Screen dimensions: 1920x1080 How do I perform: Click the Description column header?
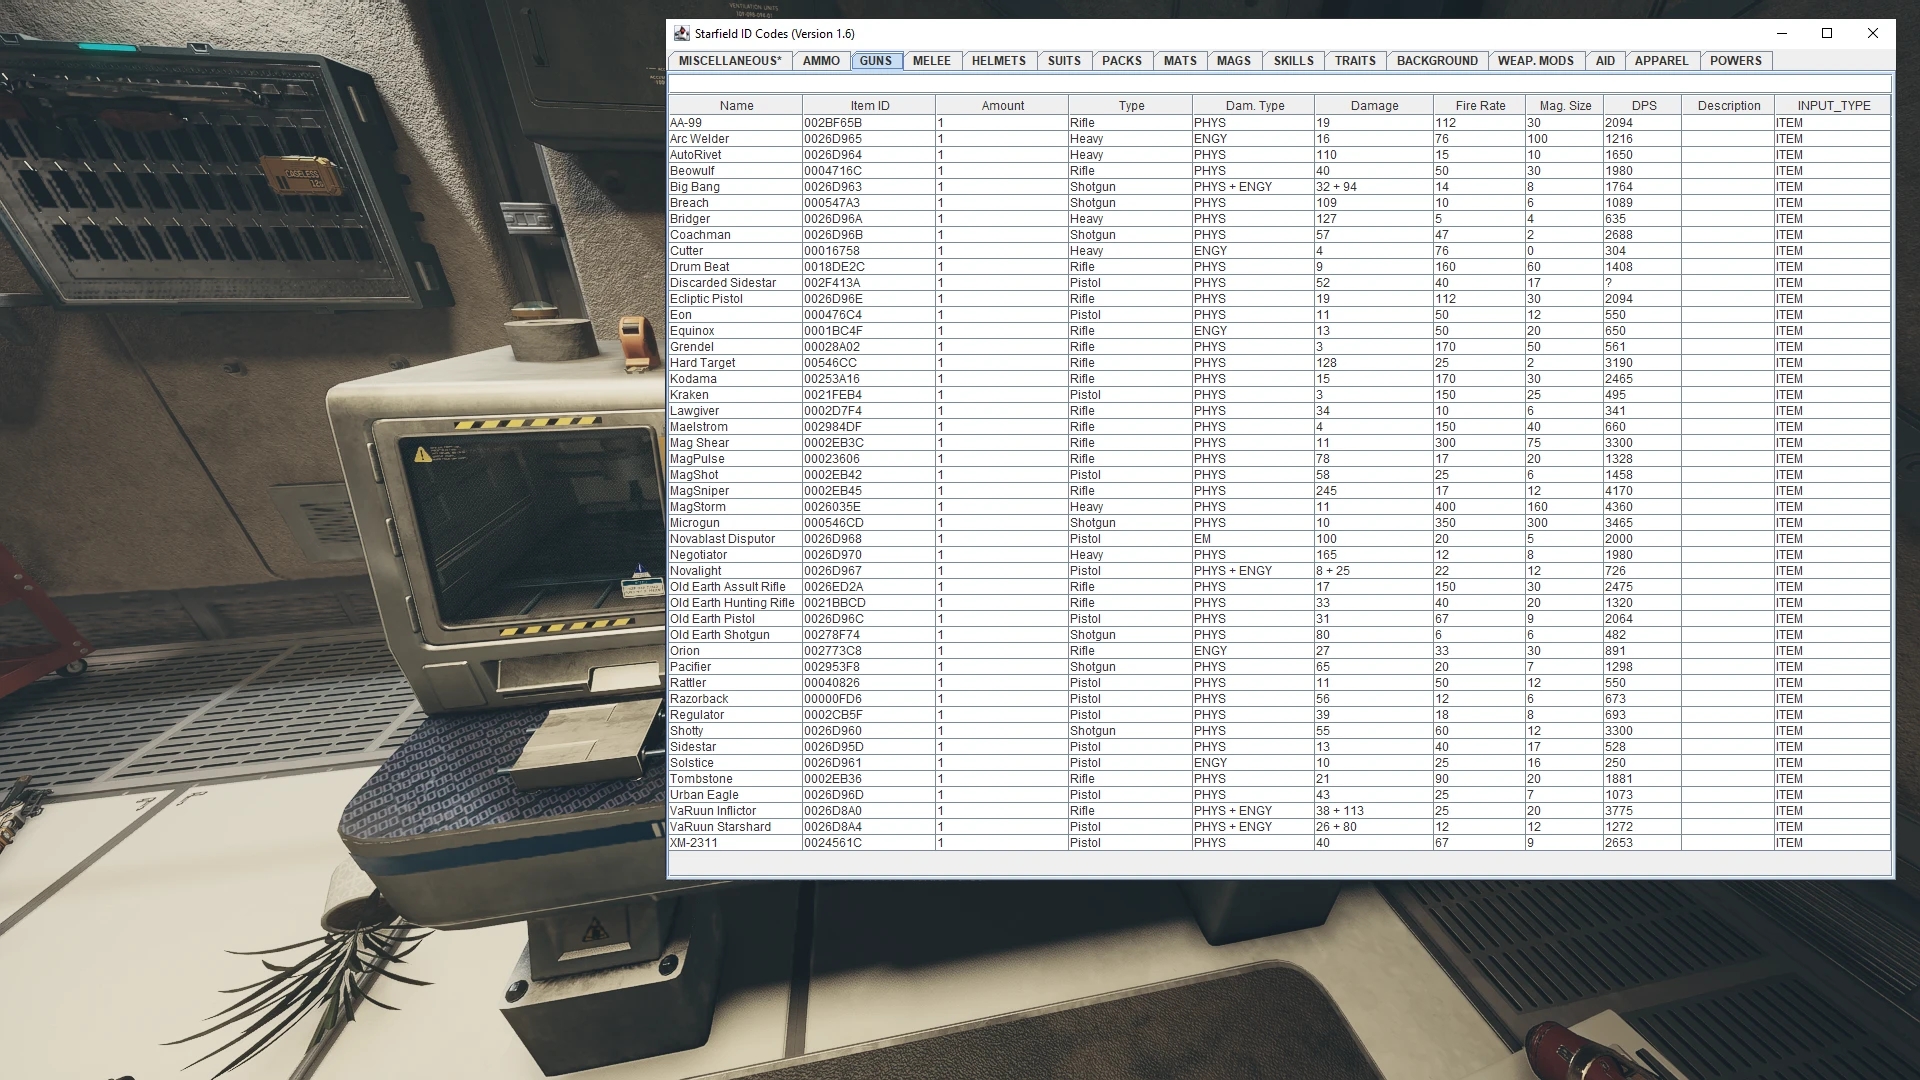click(1728, 106)
